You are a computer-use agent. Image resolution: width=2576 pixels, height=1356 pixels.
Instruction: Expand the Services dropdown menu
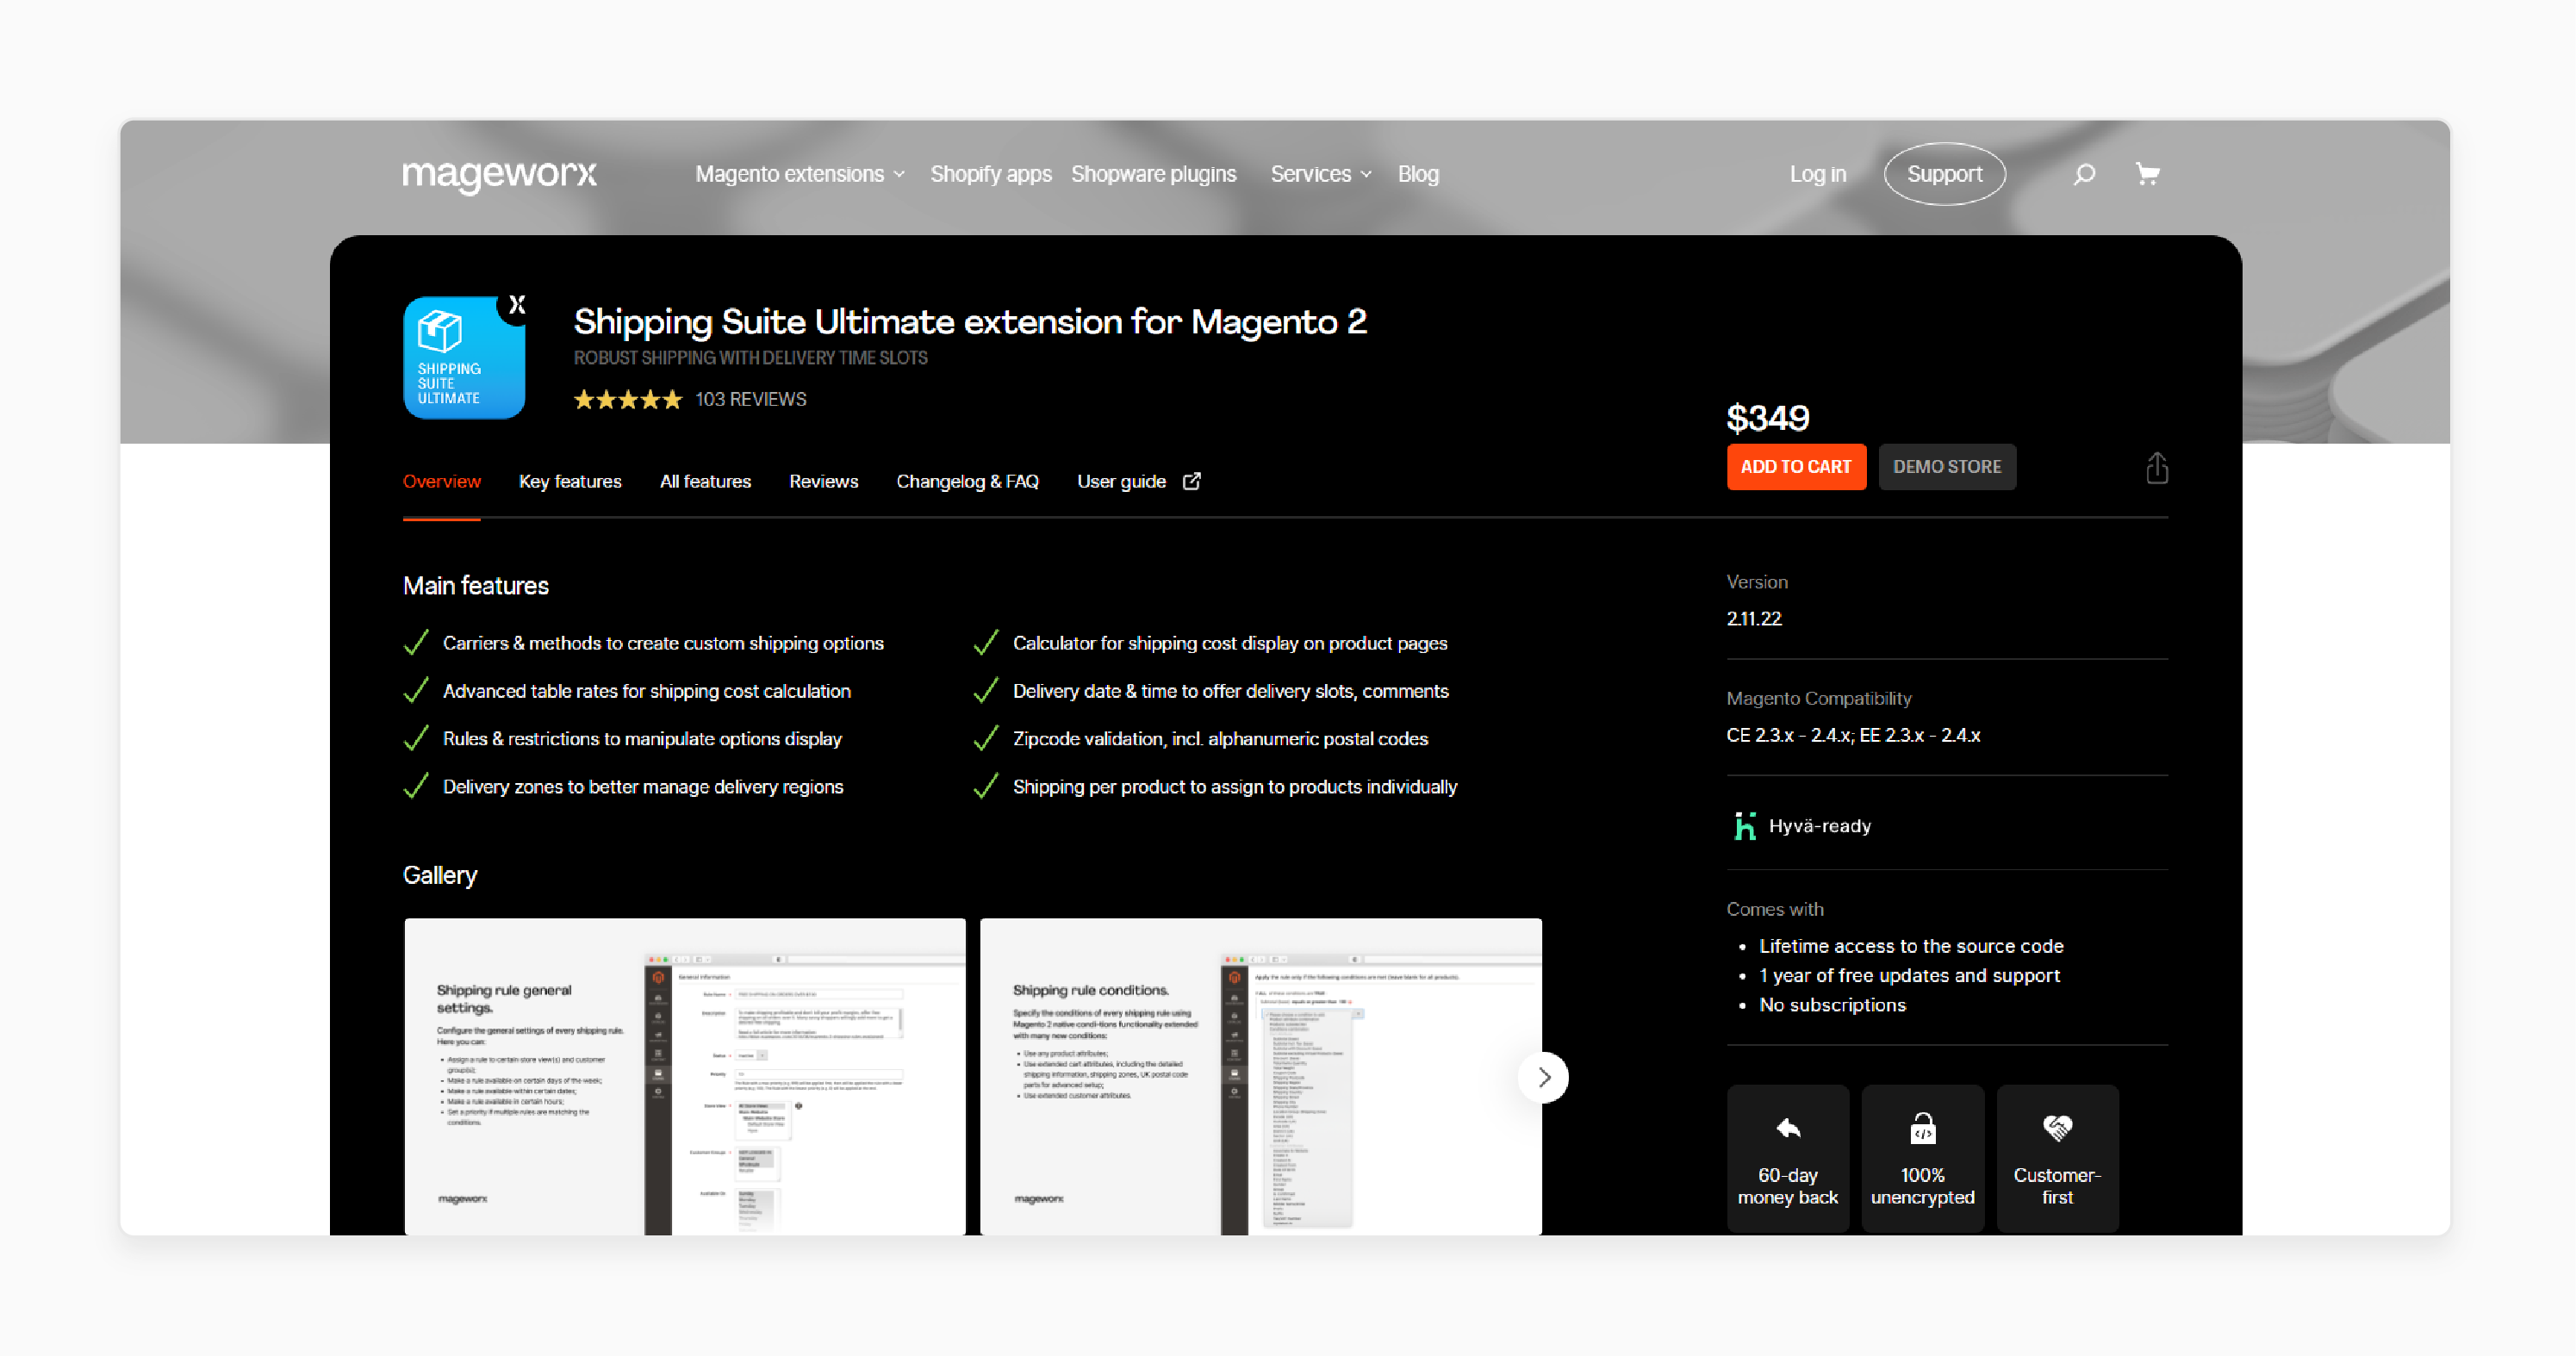[1321, 172]
